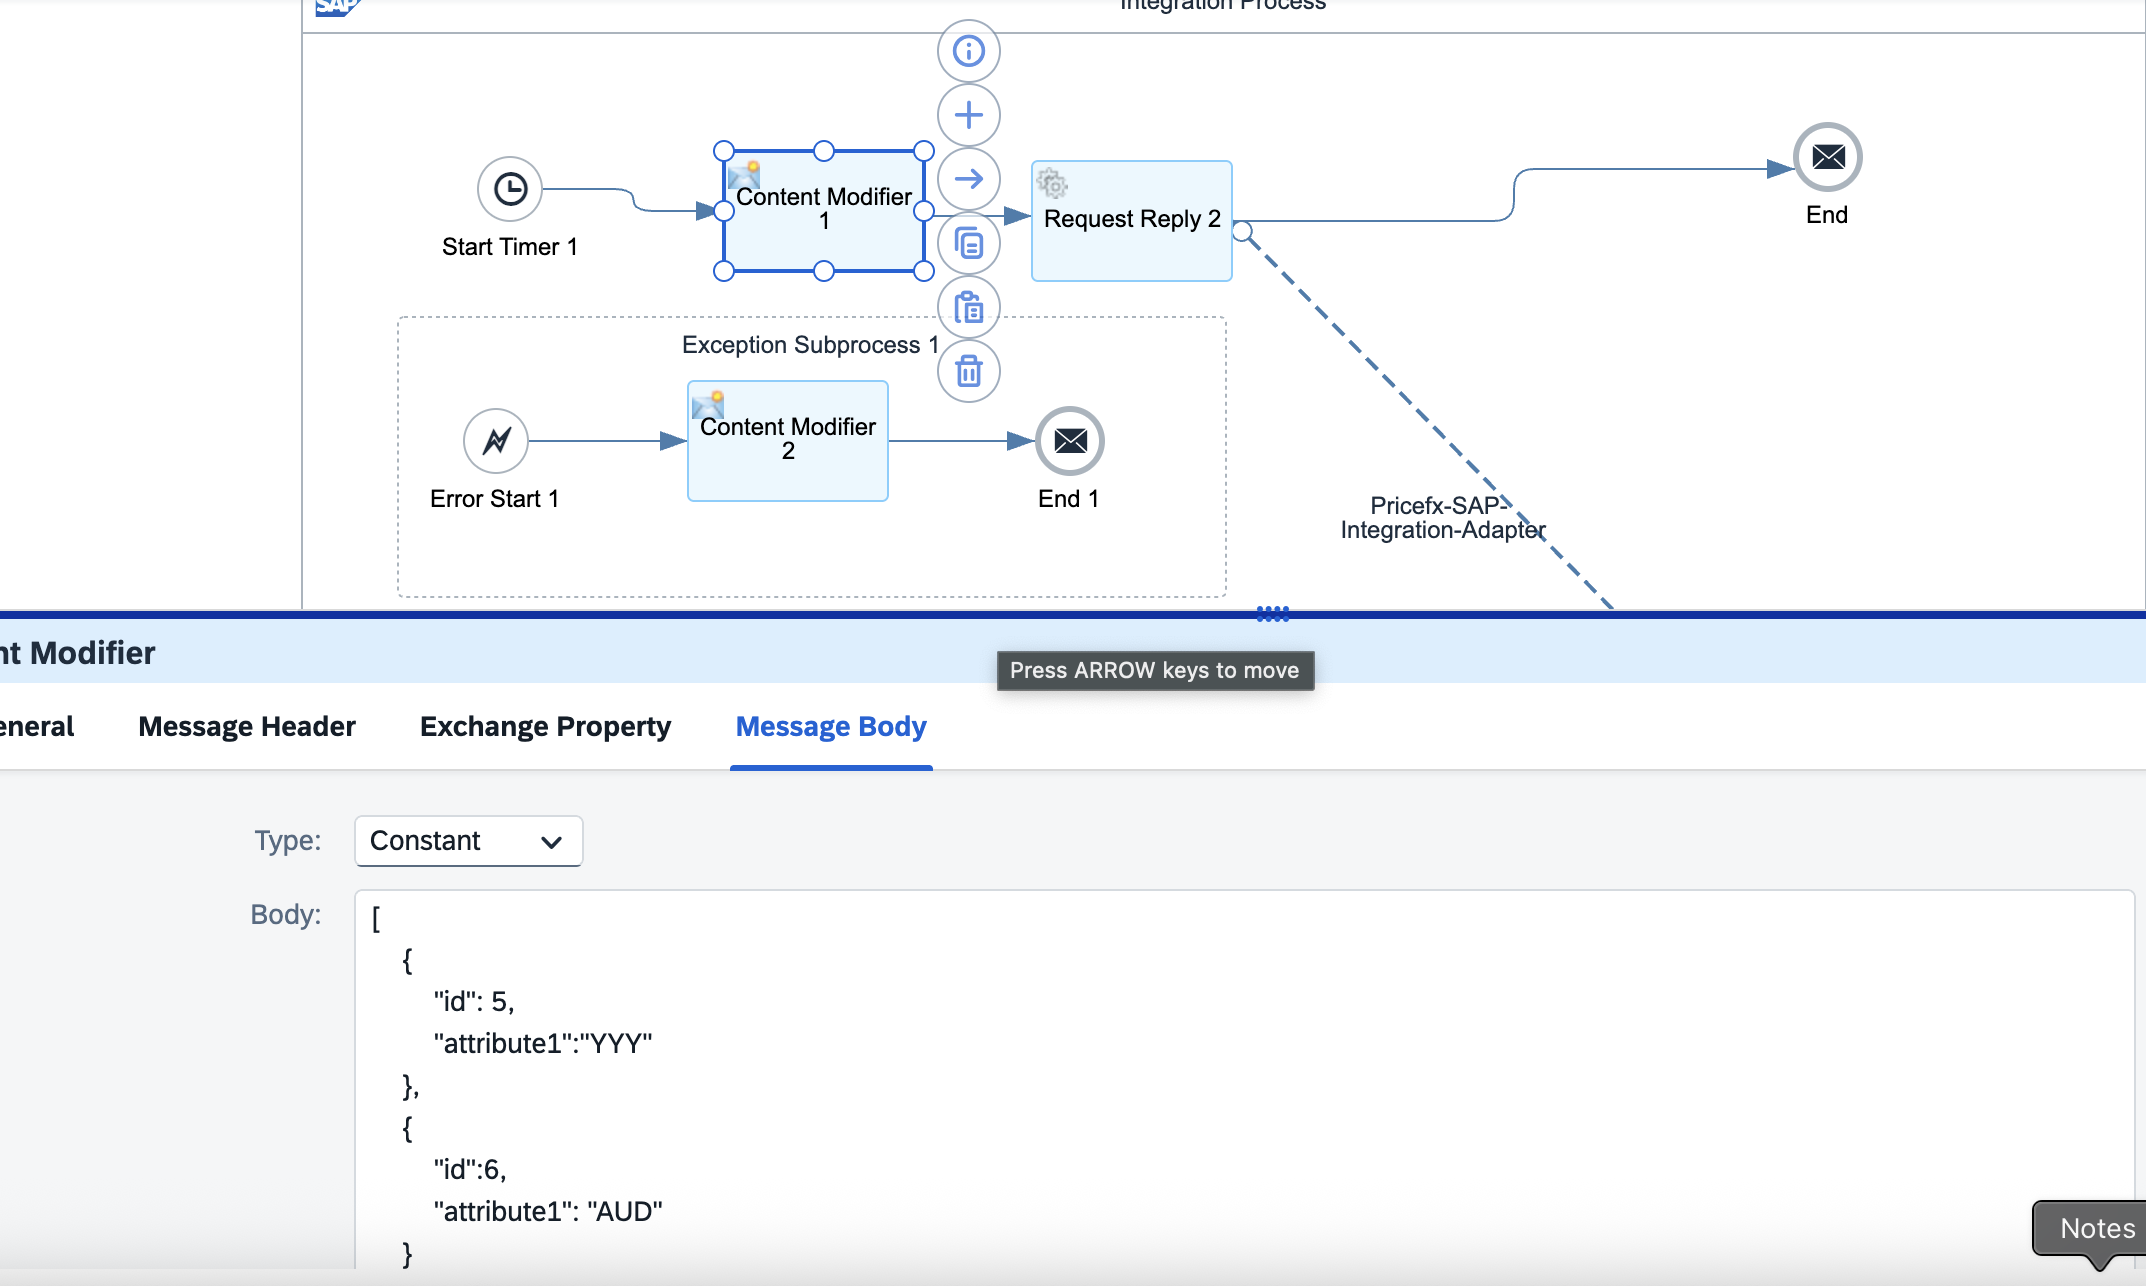Switch to the Message Header tab

tap(247, 727)
